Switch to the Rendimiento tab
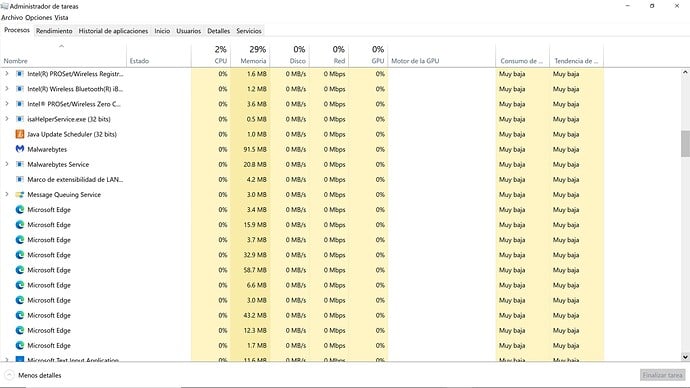The image size is (690, 388). click(x=54, y=31)
